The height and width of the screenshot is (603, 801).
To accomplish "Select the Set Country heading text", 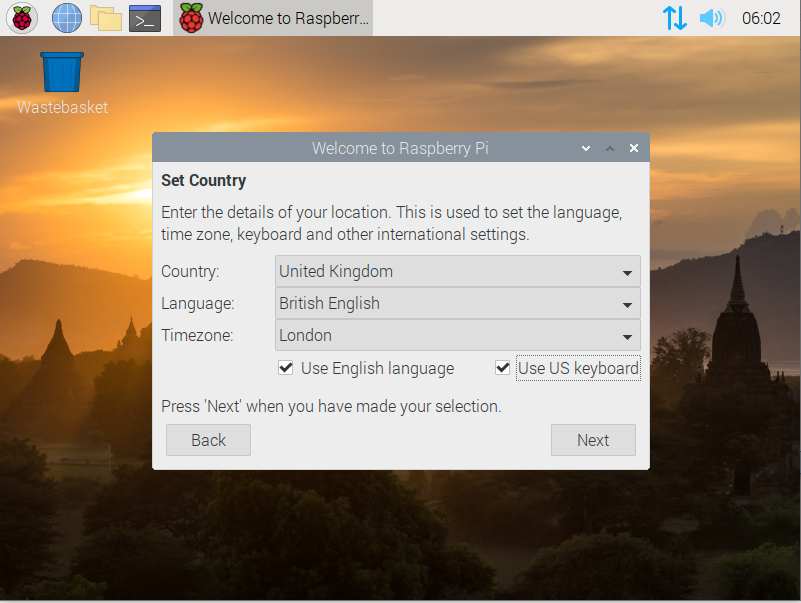I will pyautogui.click(x=204, y=180).
